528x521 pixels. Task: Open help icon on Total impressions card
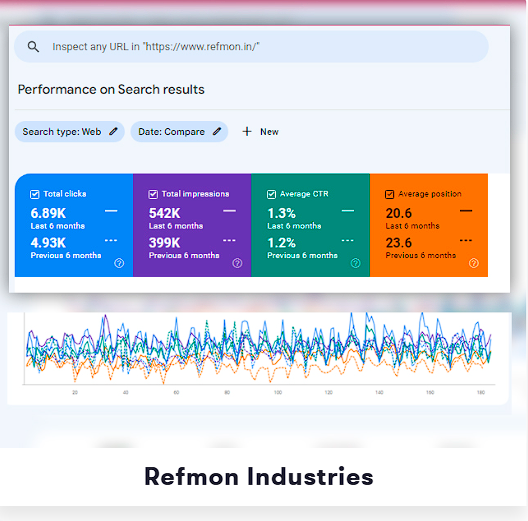point(237,263)
